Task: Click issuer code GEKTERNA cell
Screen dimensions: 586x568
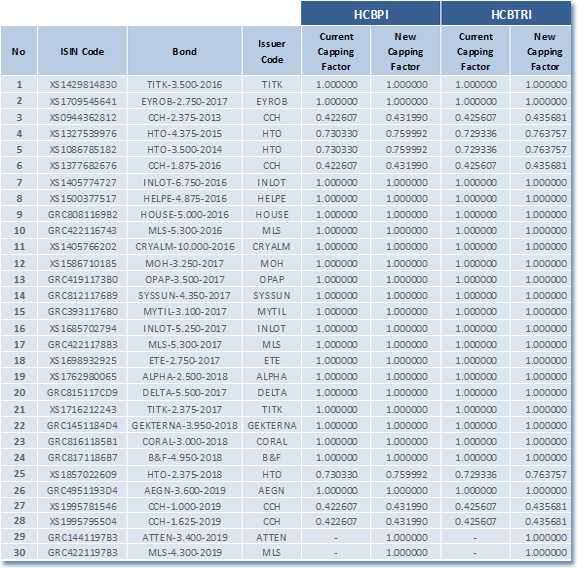Action: 272,425
